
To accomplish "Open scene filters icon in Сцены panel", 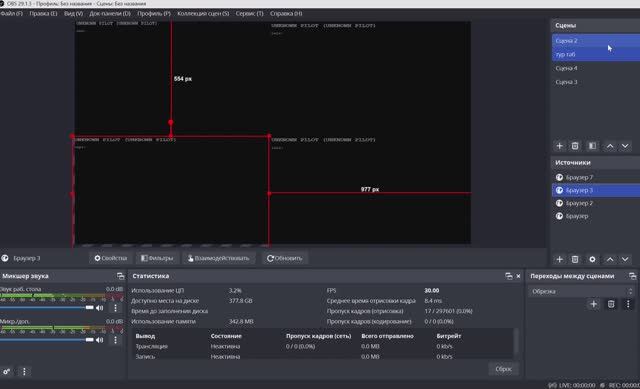I will (592, 146).
